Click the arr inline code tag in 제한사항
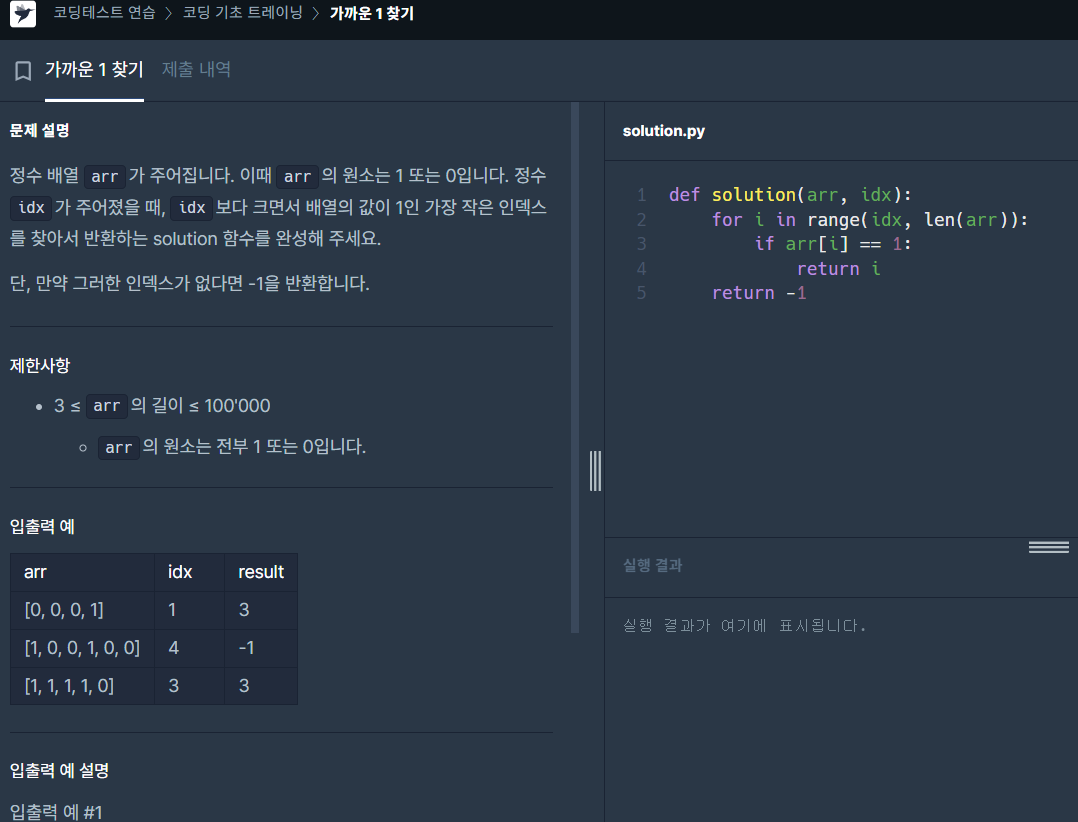 (107, 406)
